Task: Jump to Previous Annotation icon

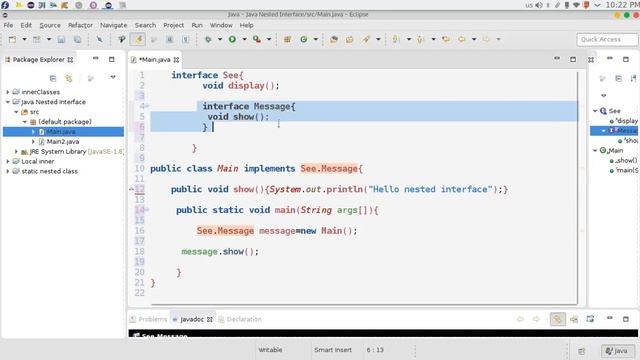Action: pos(420,39)
